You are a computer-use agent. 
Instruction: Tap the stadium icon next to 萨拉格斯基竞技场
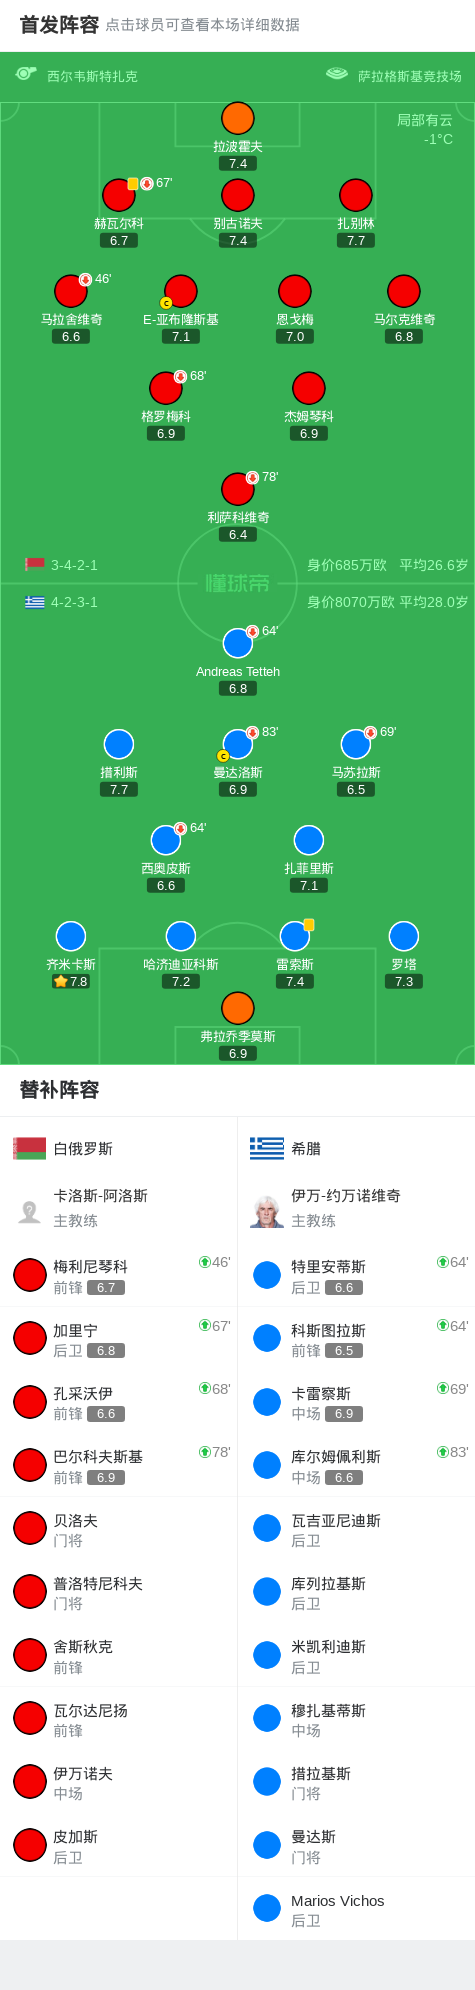point(337,74)
